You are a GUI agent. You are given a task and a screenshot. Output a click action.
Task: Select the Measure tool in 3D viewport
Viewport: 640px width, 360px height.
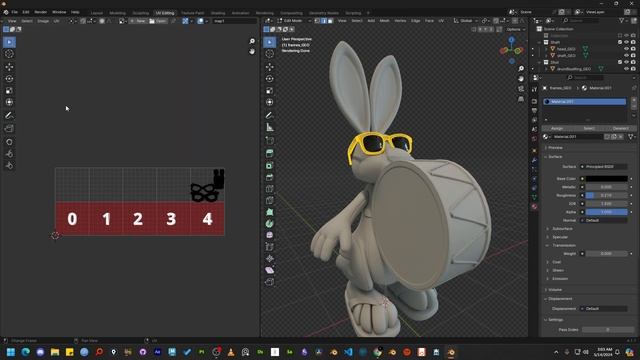(x=269, y=127)
